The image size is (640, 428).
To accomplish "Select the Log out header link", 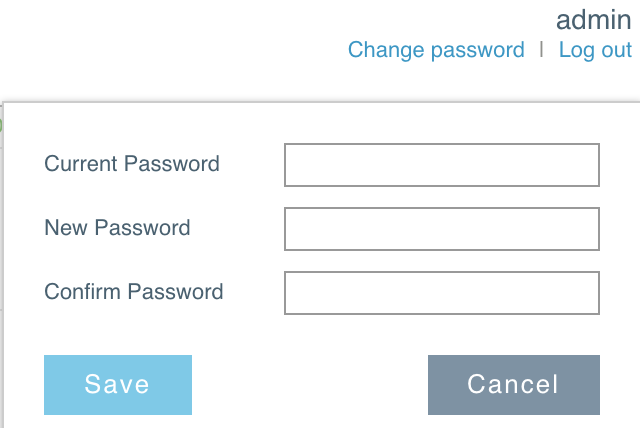I will (x=595, y=50).
